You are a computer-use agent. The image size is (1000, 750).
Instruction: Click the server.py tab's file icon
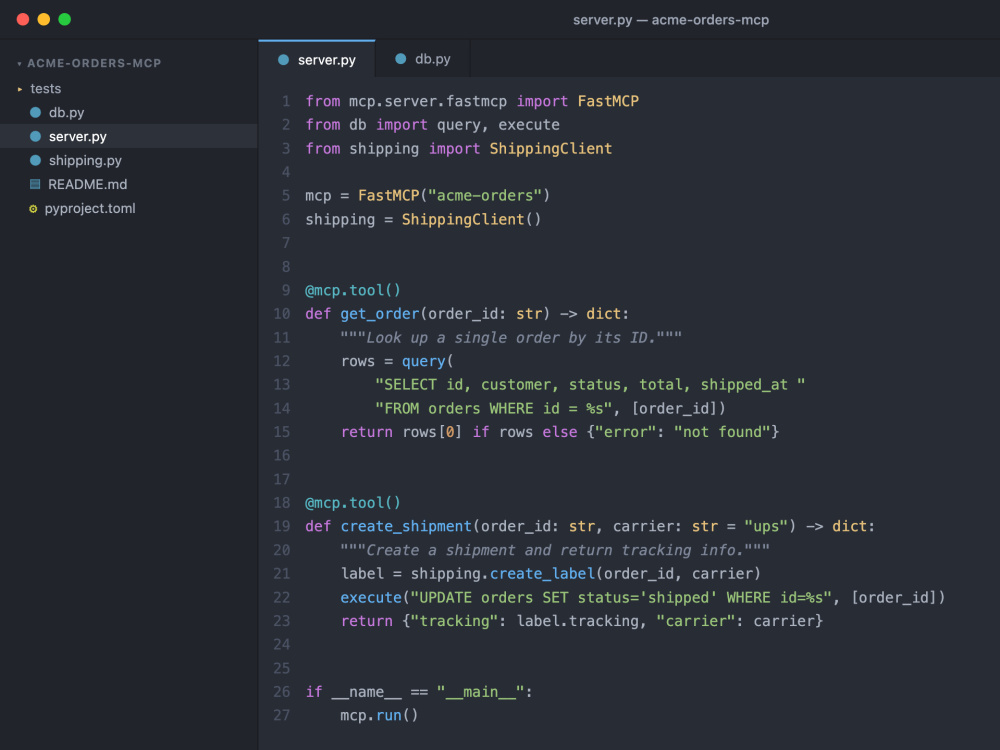click(x=284, y=60)
